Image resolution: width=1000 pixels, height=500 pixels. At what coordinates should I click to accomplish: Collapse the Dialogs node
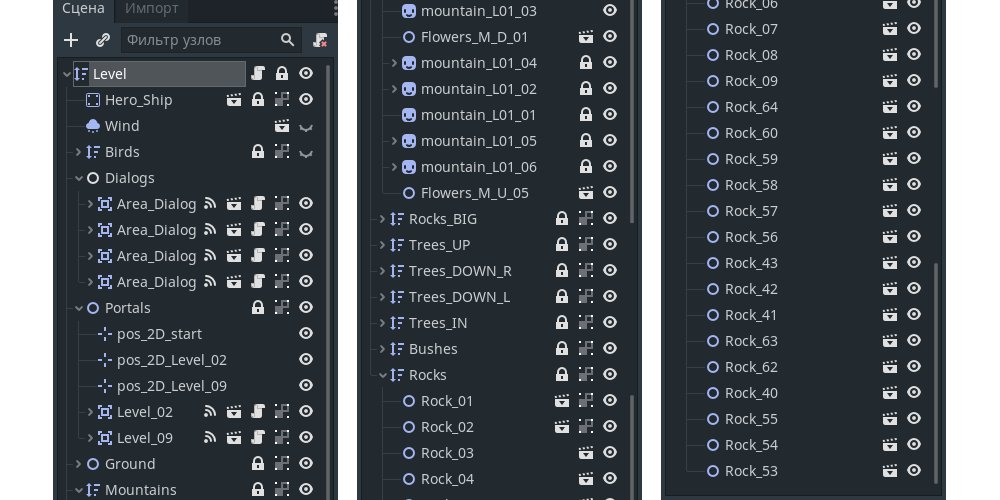click(78, 178)
